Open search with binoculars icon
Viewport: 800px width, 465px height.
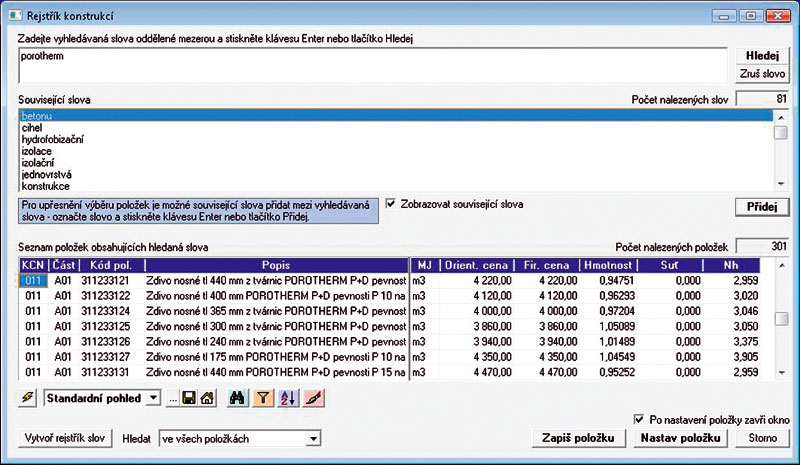(237, 398)
